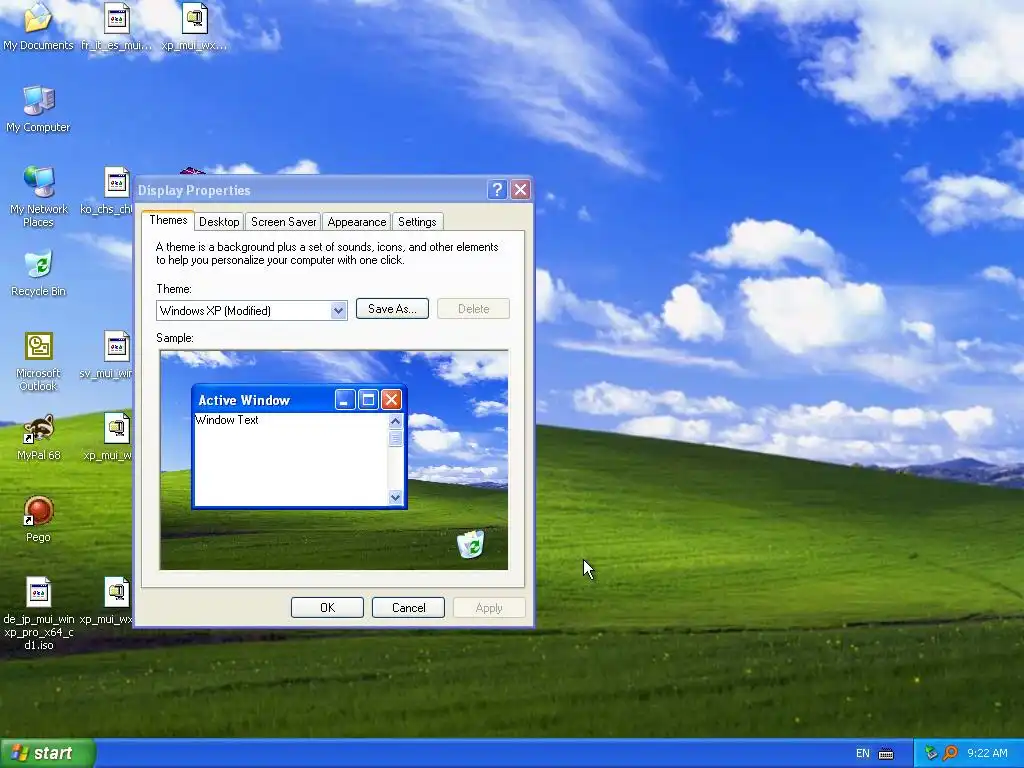This screenshot has width=1024, height=768.
Task: Open the Settings tab
Action: coord(417,222)
